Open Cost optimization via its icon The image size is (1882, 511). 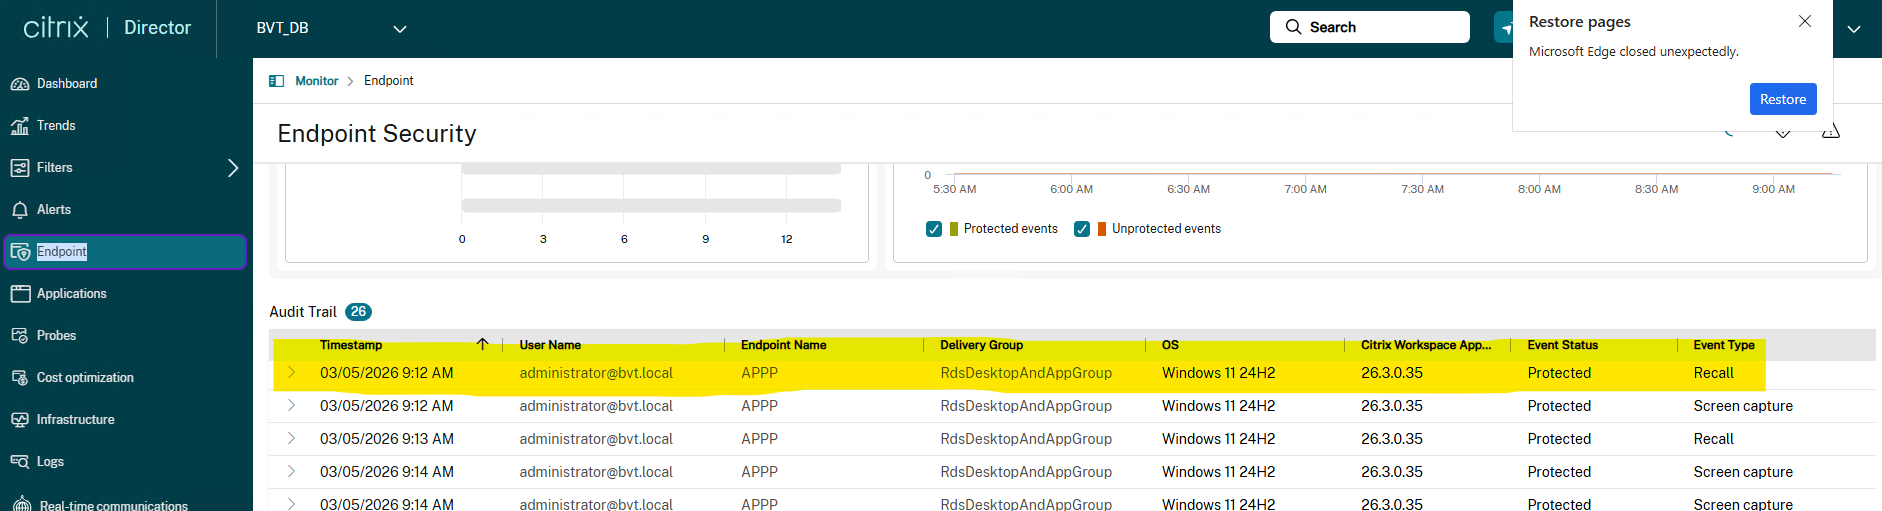(x=20, y=378)
